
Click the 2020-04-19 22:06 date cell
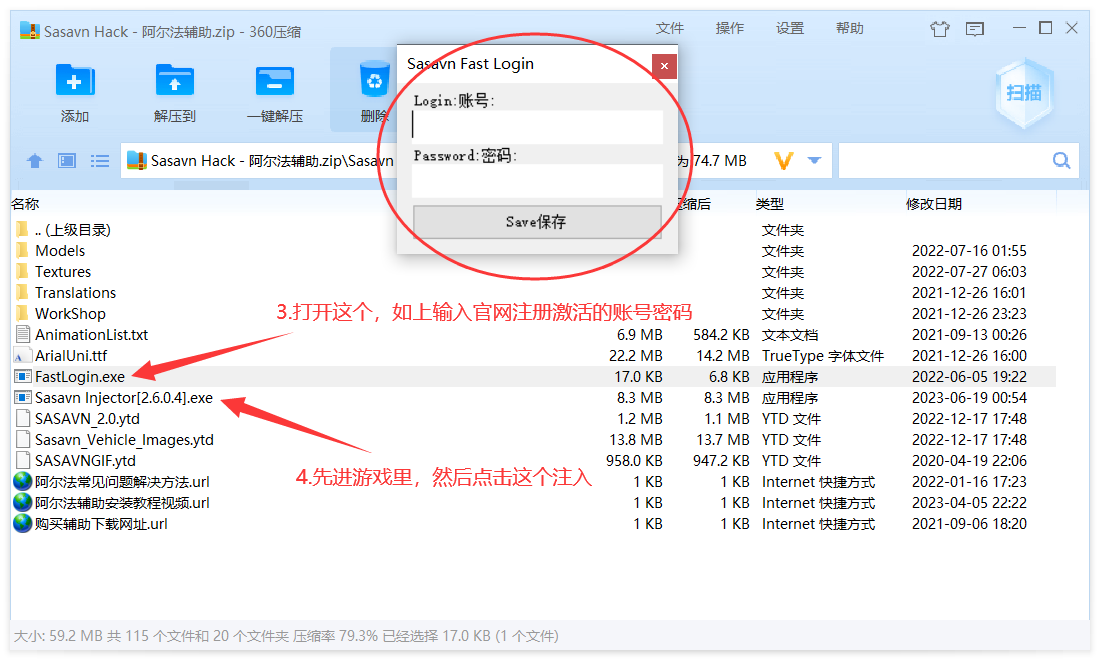coord(969,461)
